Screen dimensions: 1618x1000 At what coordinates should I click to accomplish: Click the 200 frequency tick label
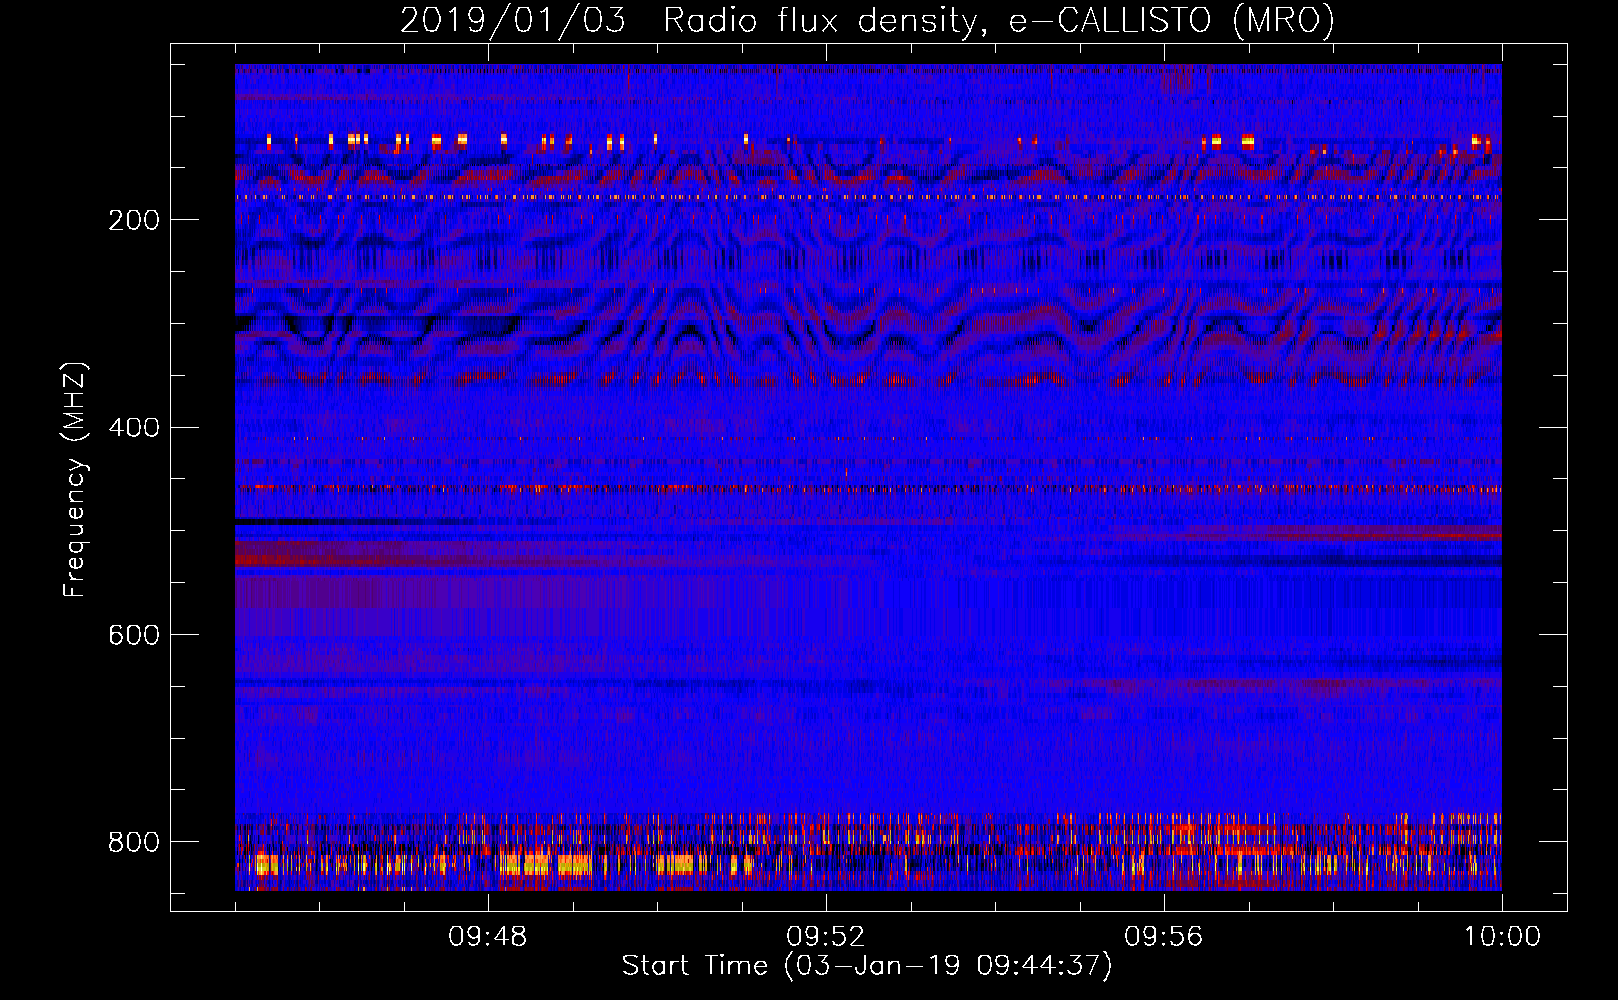pyautogui.click(x=134, y=220)
